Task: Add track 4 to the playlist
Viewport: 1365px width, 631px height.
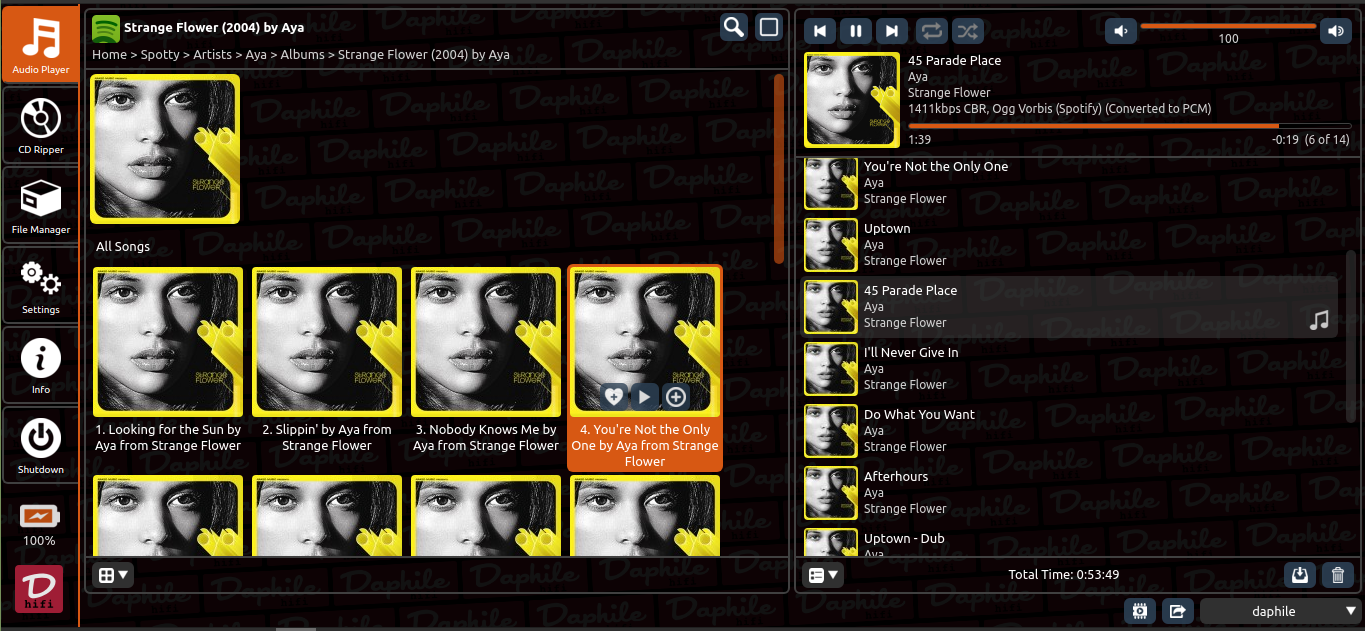Action: point(676,397)
